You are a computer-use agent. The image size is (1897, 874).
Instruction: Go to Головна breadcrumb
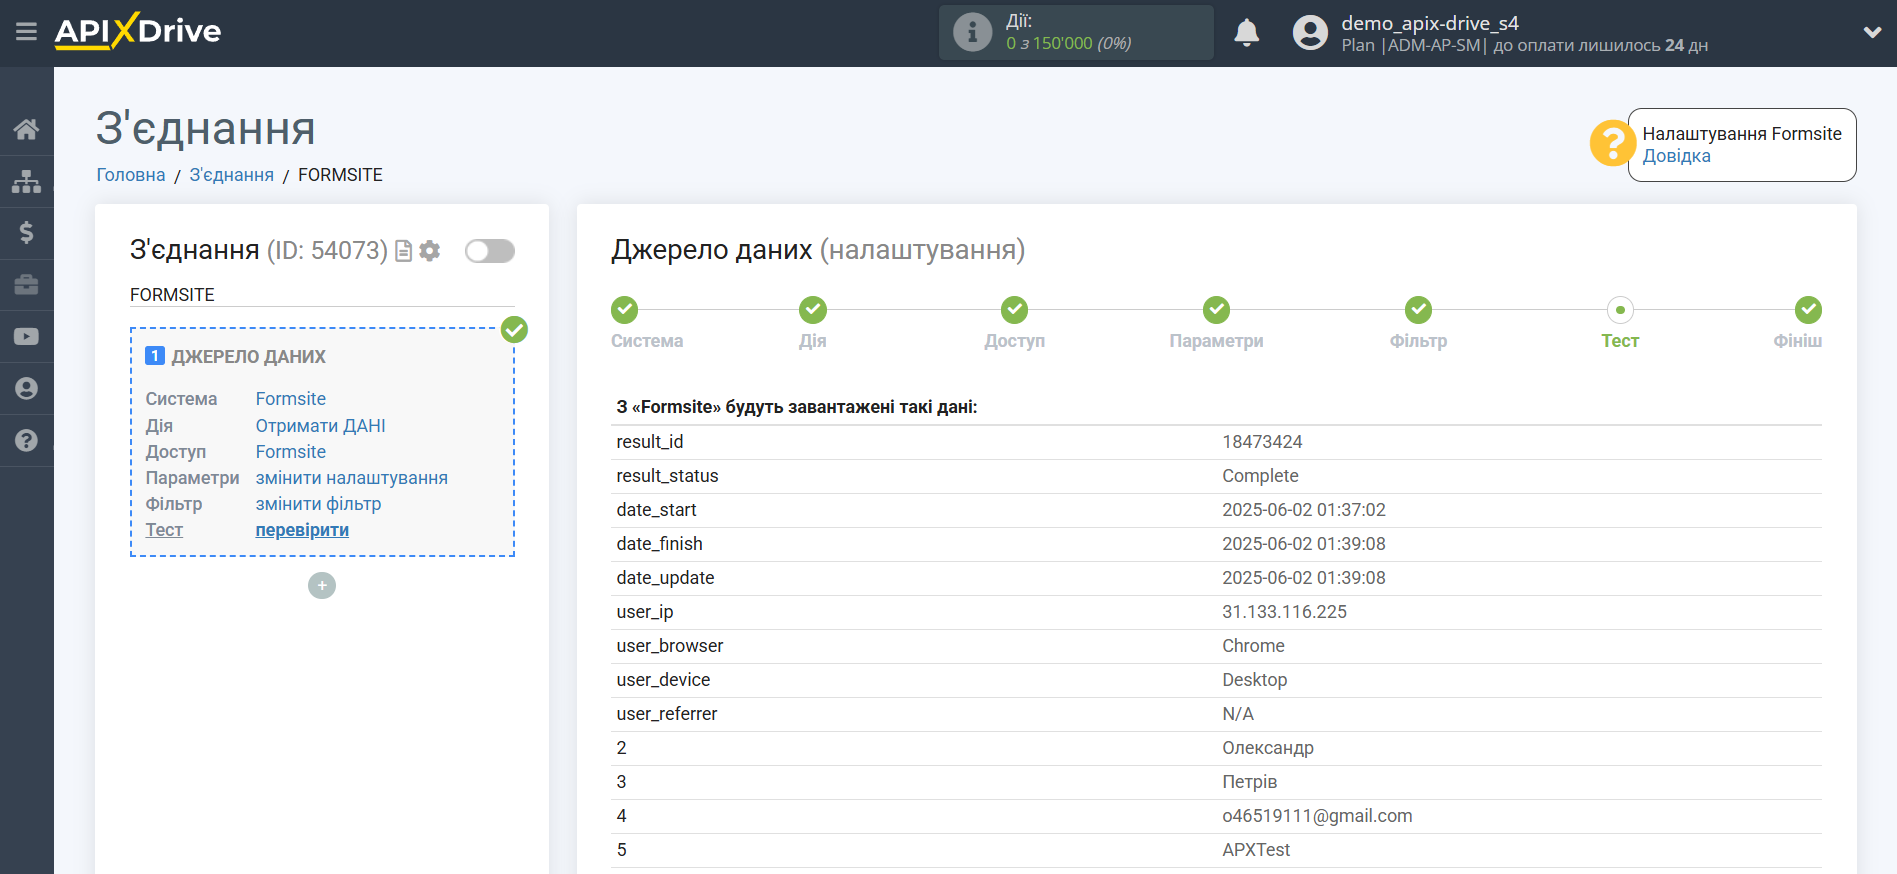(131, 175)
